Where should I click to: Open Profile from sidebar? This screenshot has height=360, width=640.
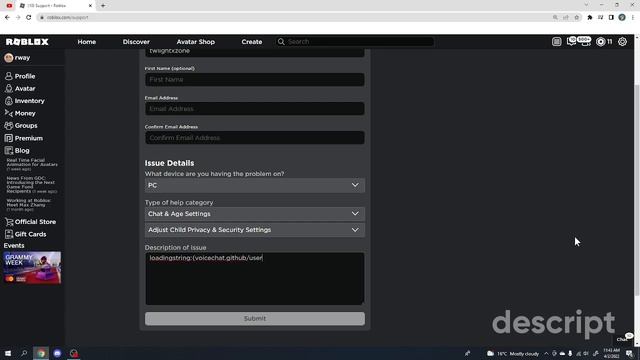coord(20,76)
